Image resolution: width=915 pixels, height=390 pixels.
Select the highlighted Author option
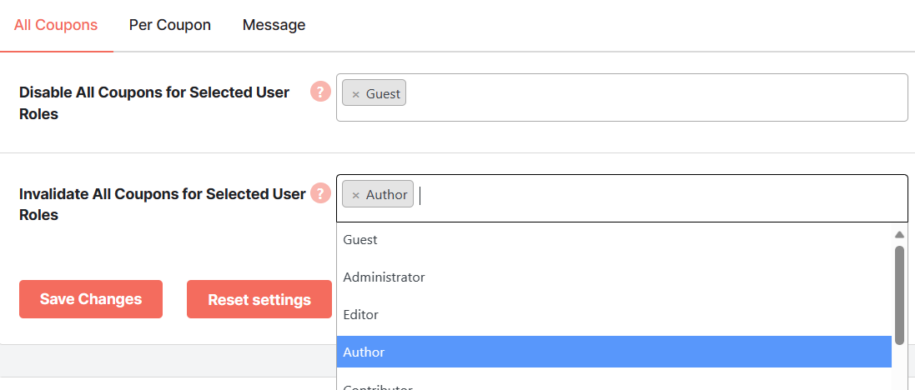pos(614,352)
